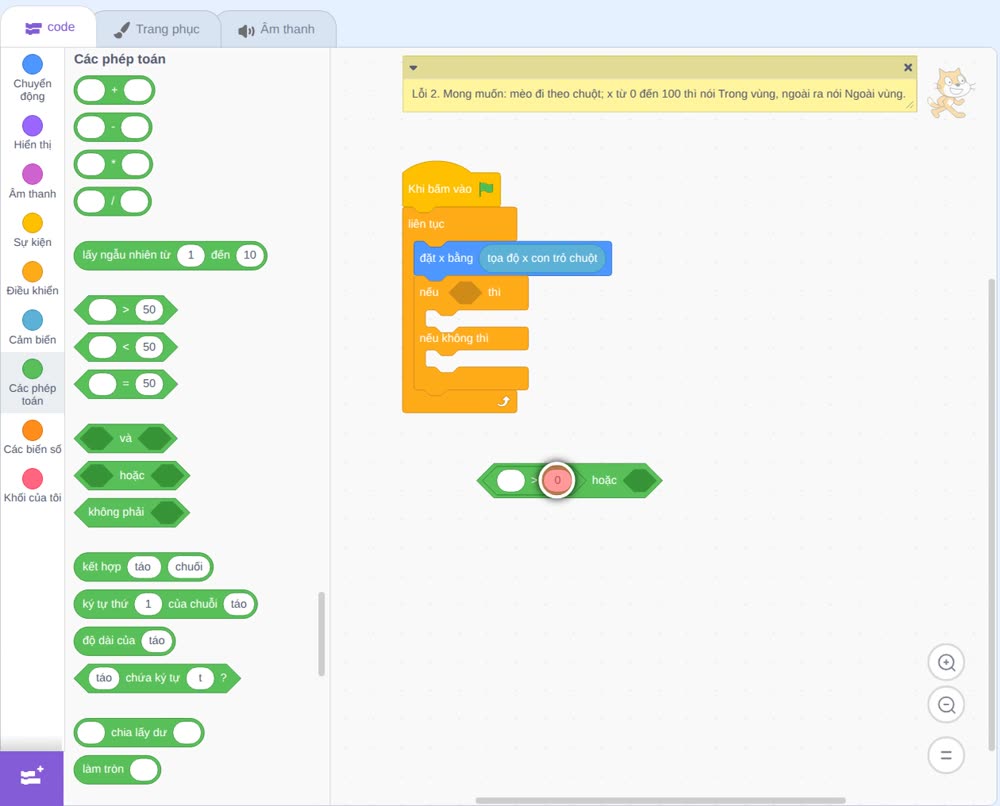This screenshot has width=1000, height=806.
Task: Click the độ dài của block
Action: (124, 641)
